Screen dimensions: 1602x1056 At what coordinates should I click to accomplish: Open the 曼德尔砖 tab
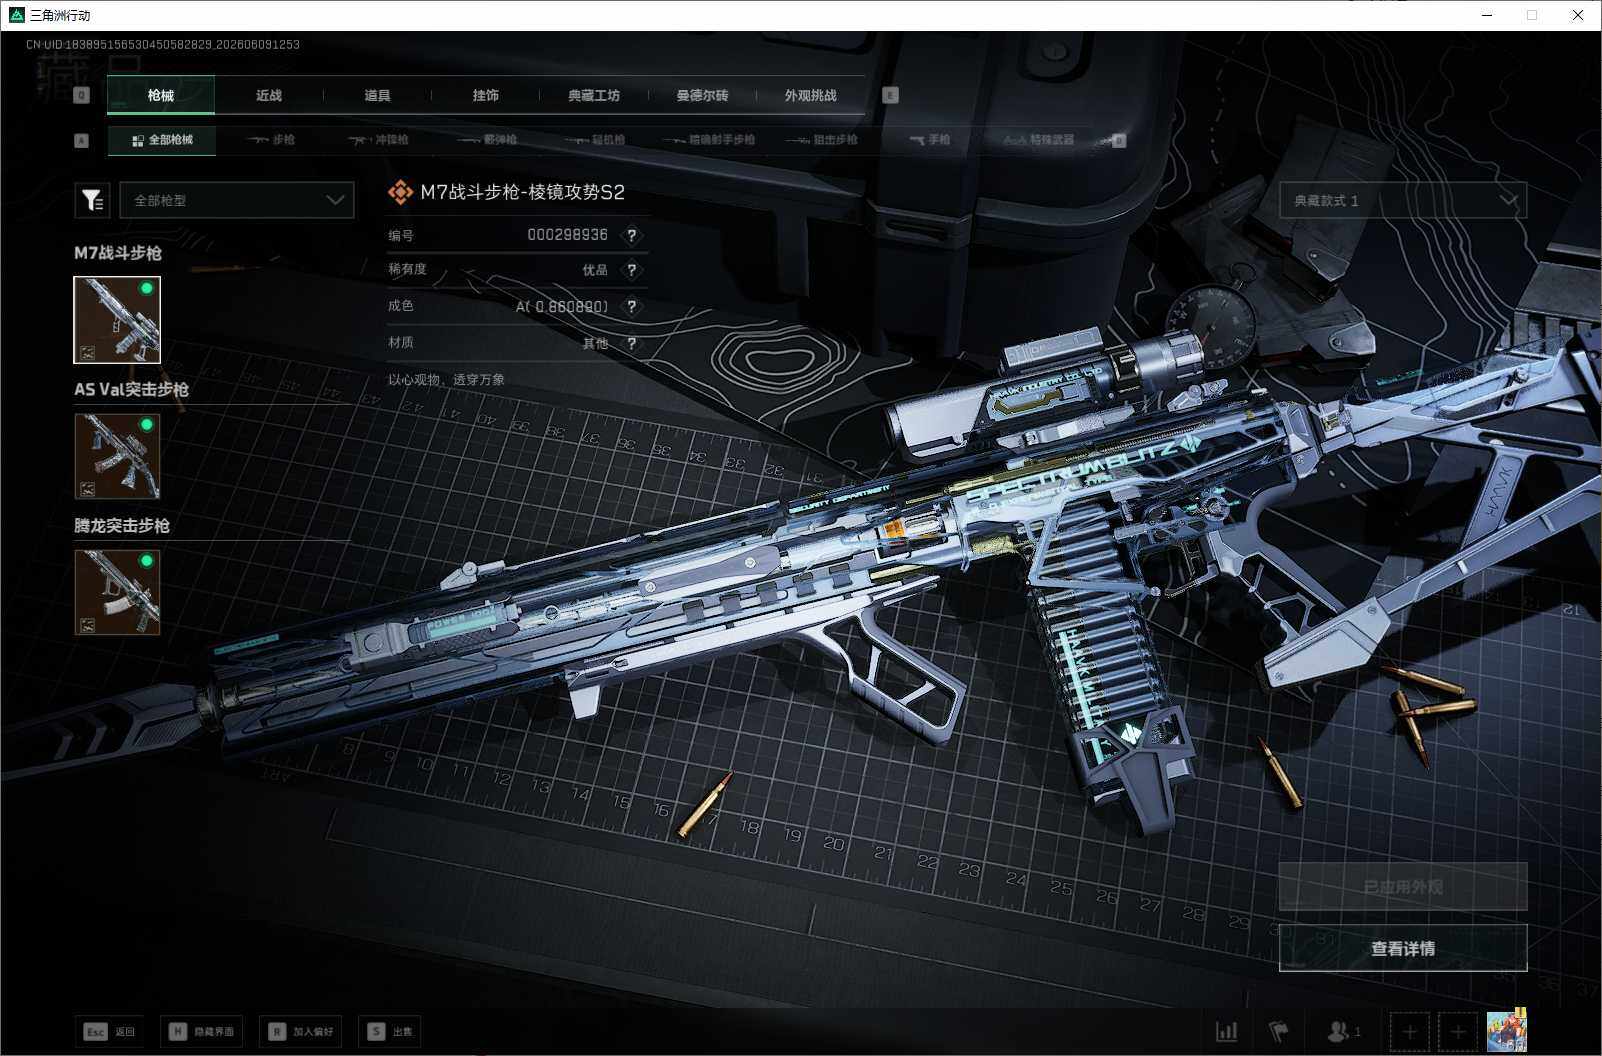pyautogui.click(x=702, y=95)
